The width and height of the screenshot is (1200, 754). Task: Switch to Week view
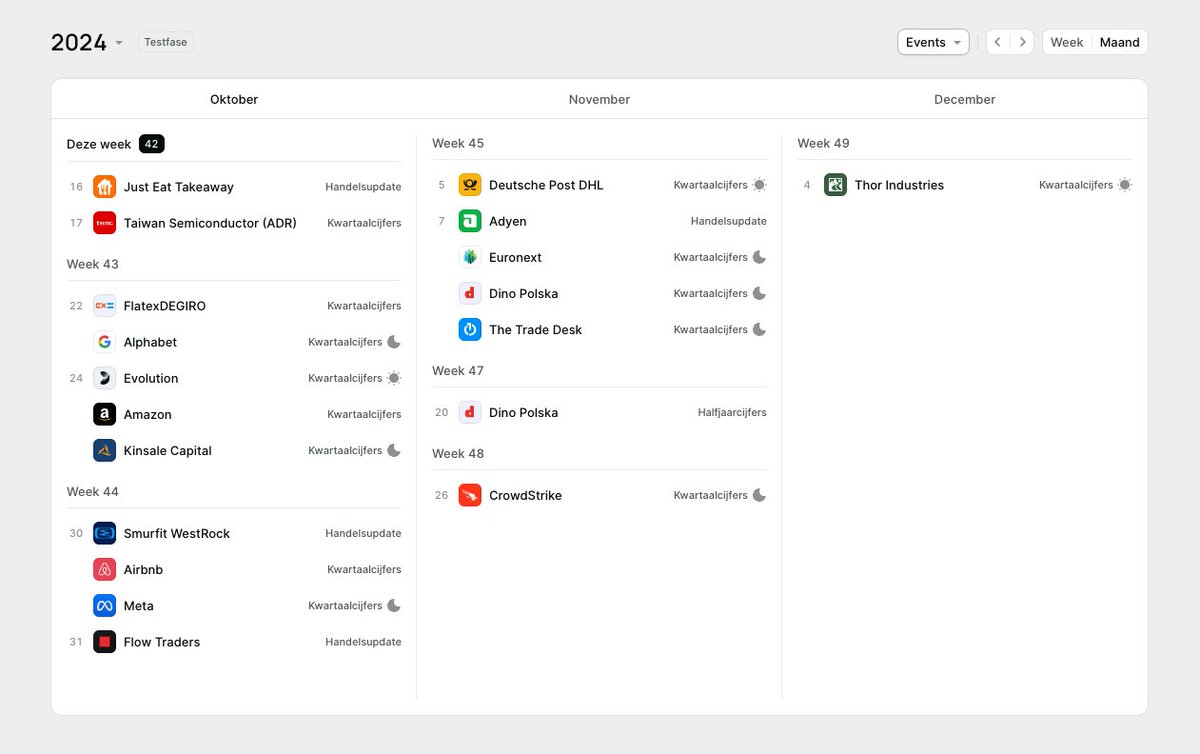[1067, 42]
